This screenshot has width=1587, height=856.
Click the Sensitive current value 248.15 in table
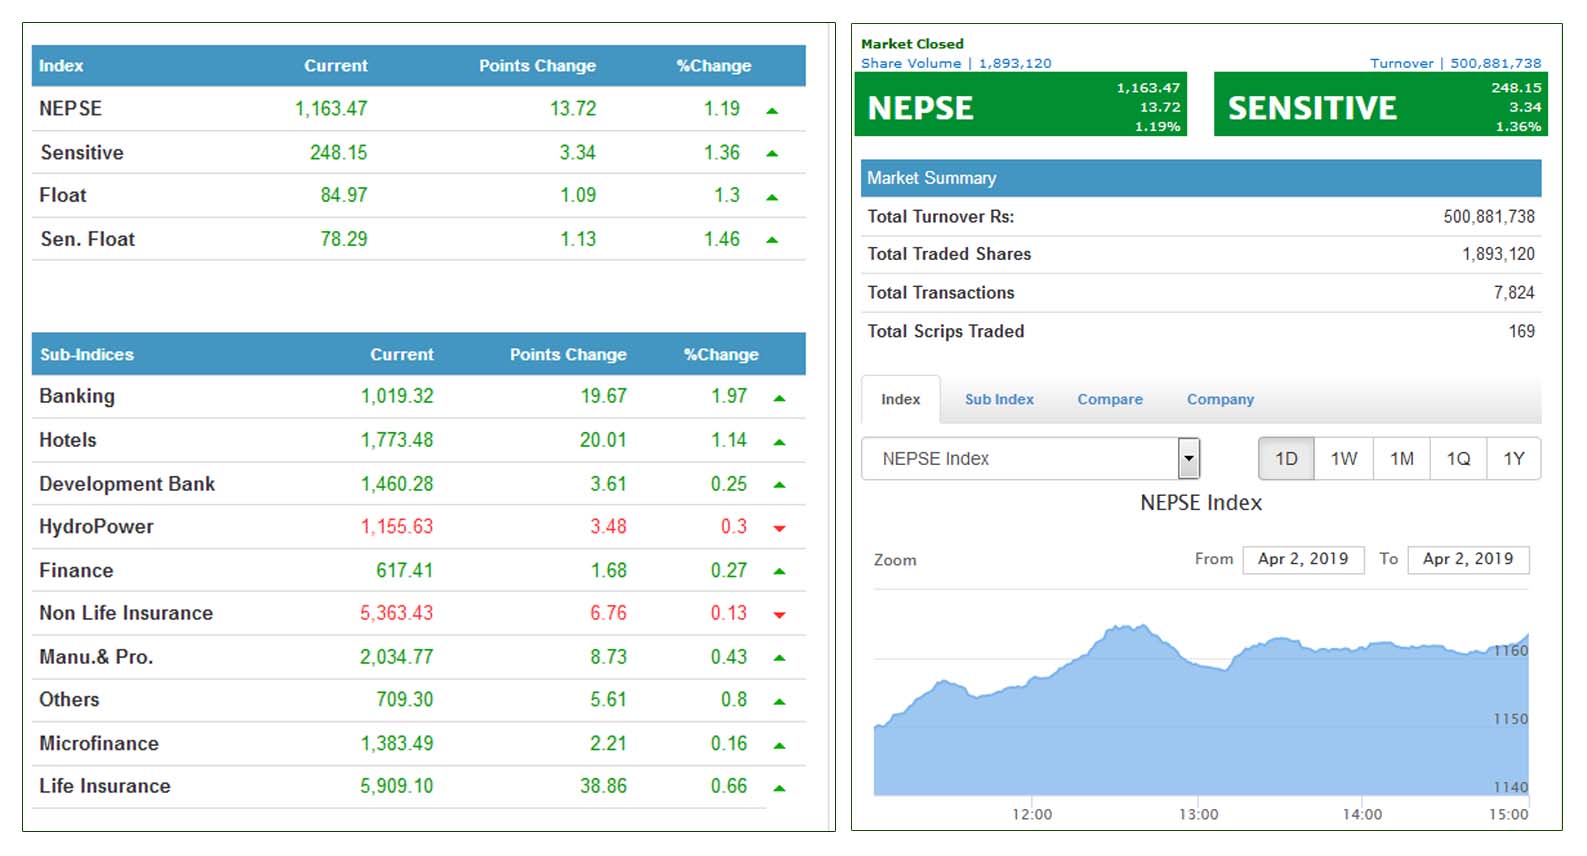(x=338, y=153)
